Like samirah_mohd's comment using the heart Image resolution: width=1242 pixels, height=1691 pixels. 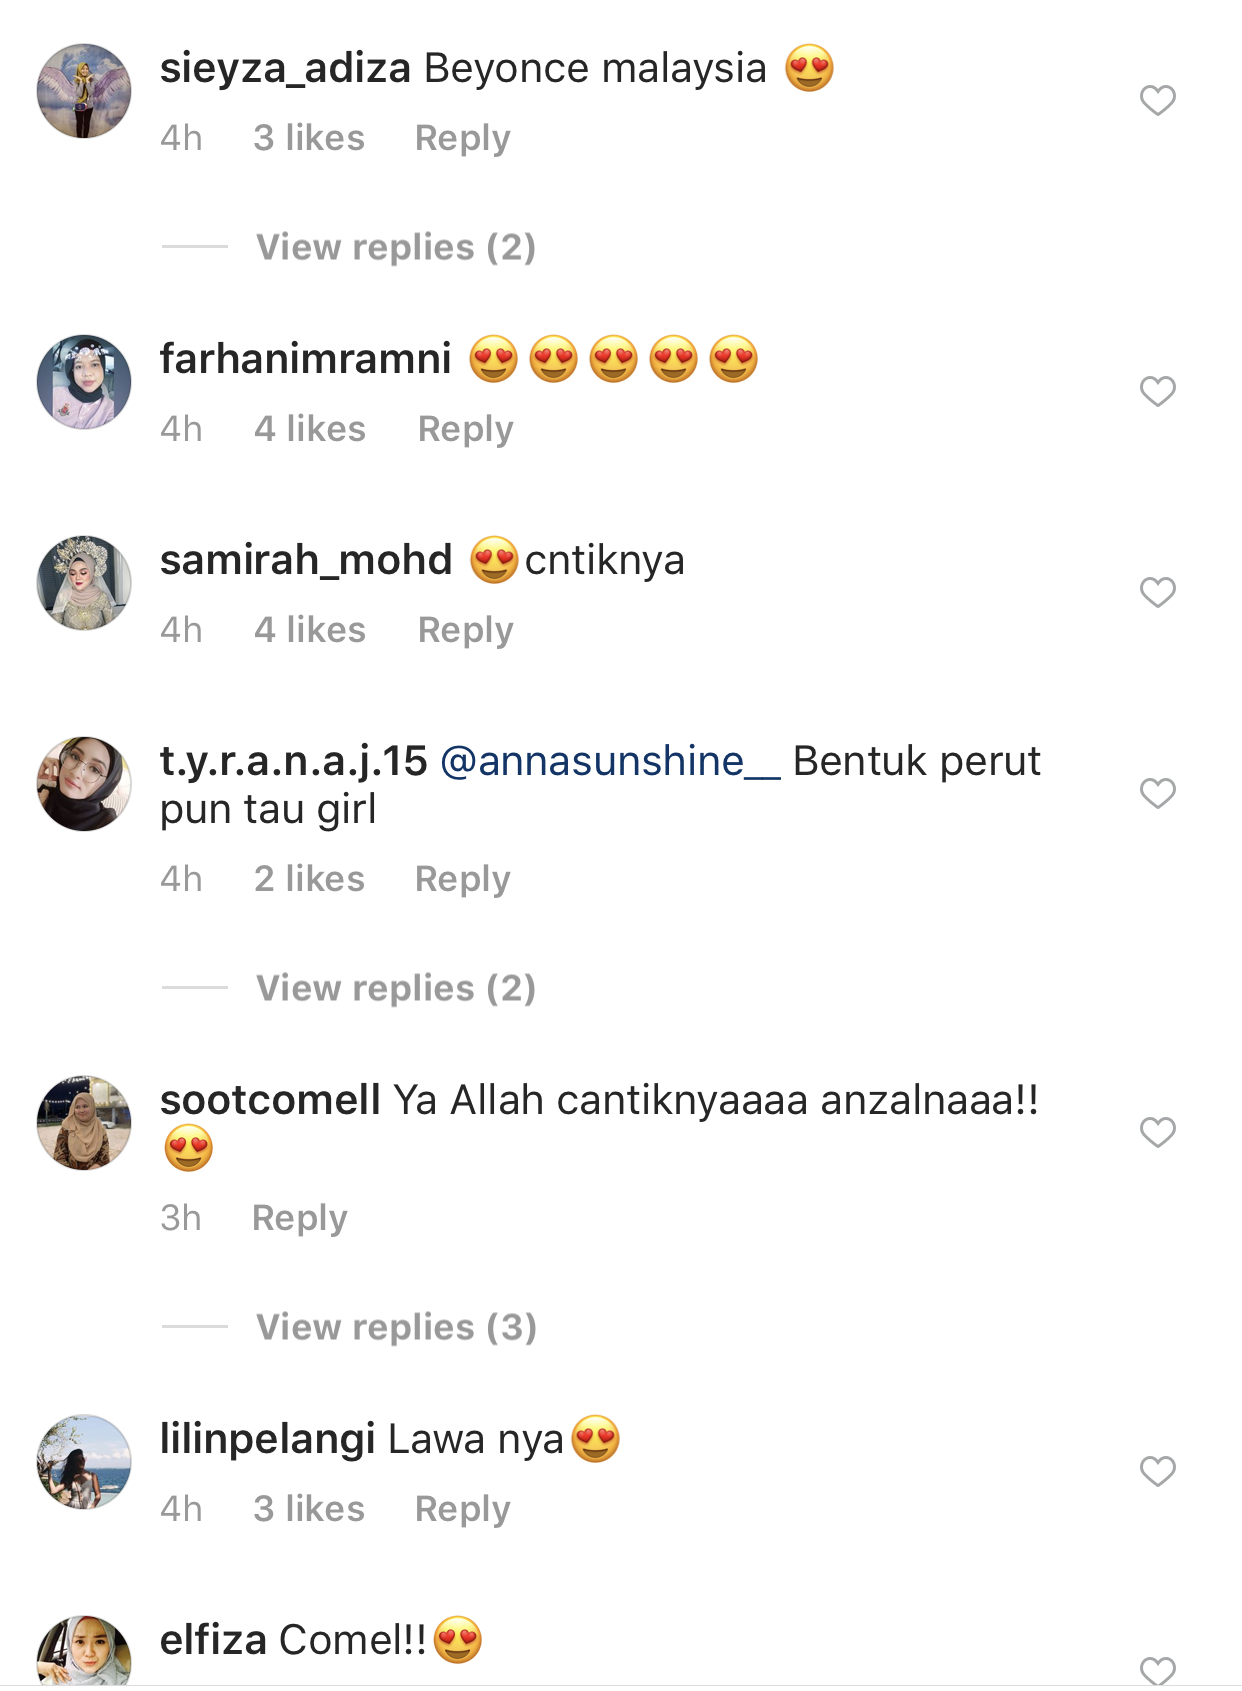(x=1157, y=592)
